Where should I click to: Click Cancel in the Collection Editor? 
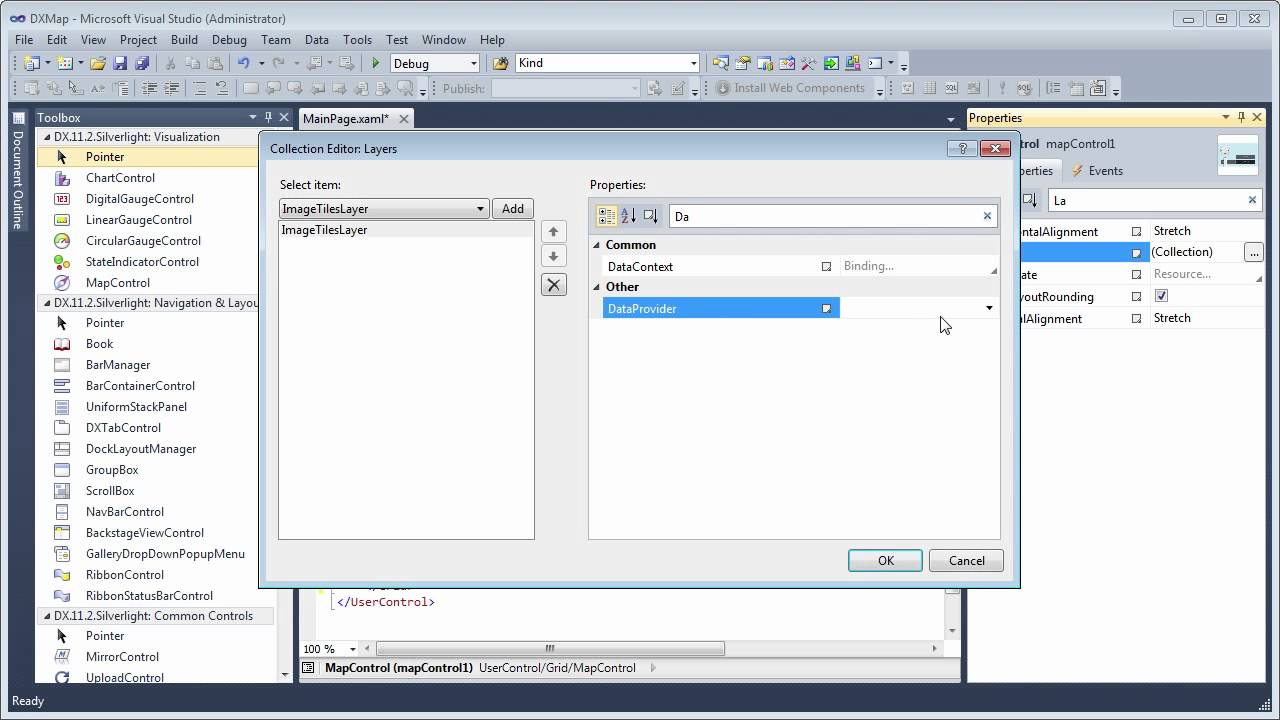click(967, 561)
